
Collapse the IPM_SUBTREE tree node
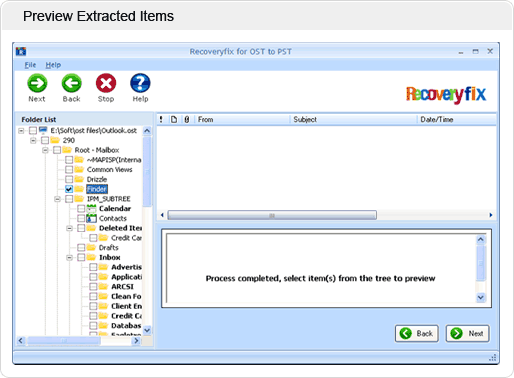pos(57,199)
